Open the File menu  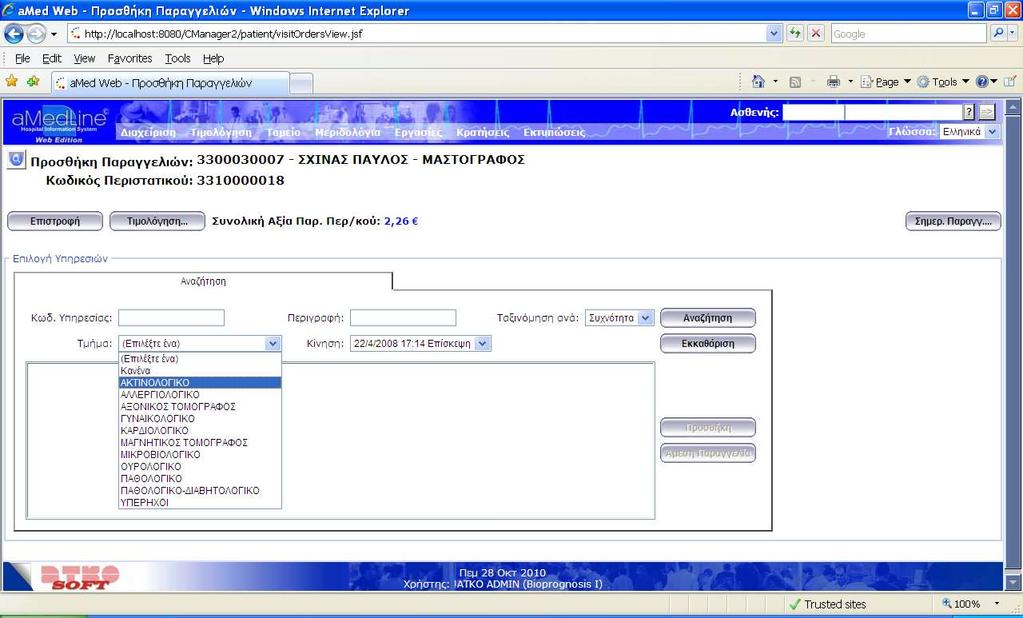pyautogui.click(x=22, y=58)
